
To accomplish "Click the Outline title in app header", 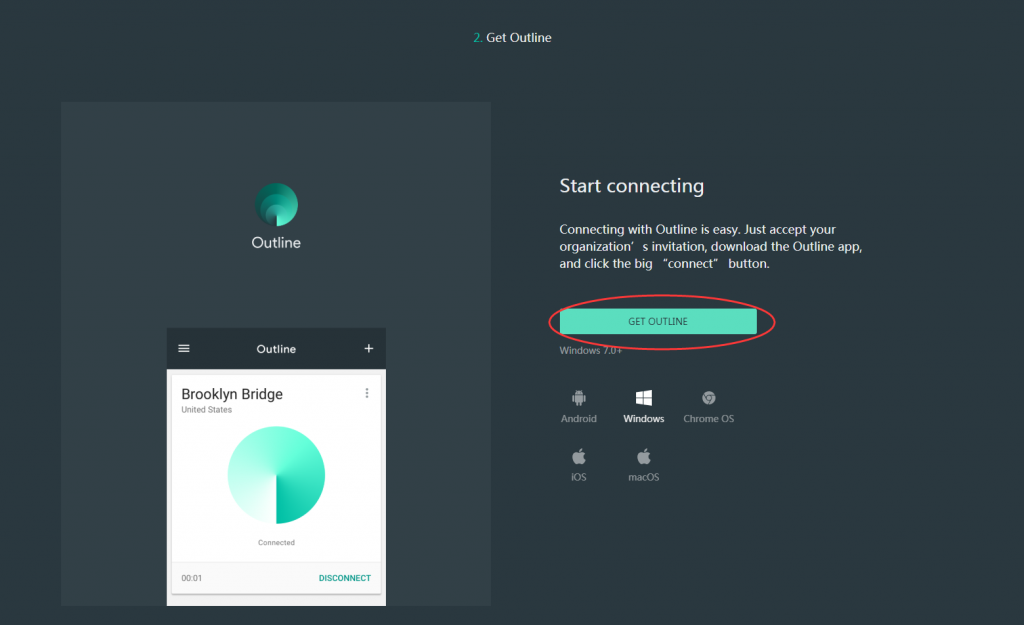I will coord(276,349).
